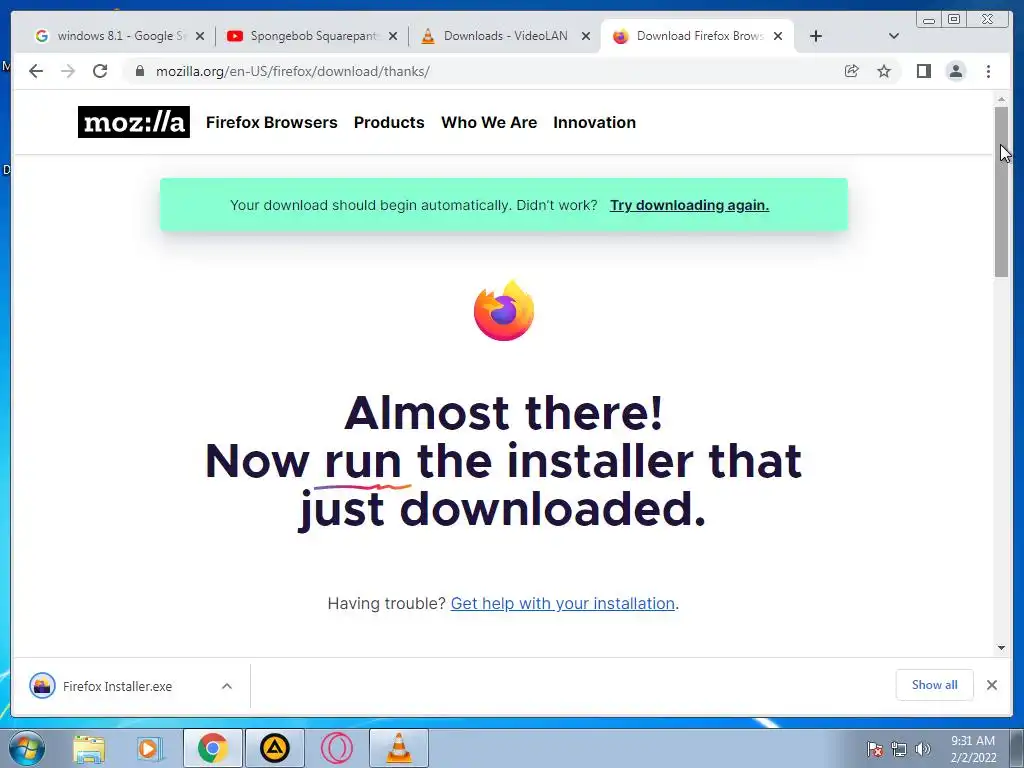1024x768 pixels.
Task: Open VLC media player from the taskbar
Action: (399, 748)
